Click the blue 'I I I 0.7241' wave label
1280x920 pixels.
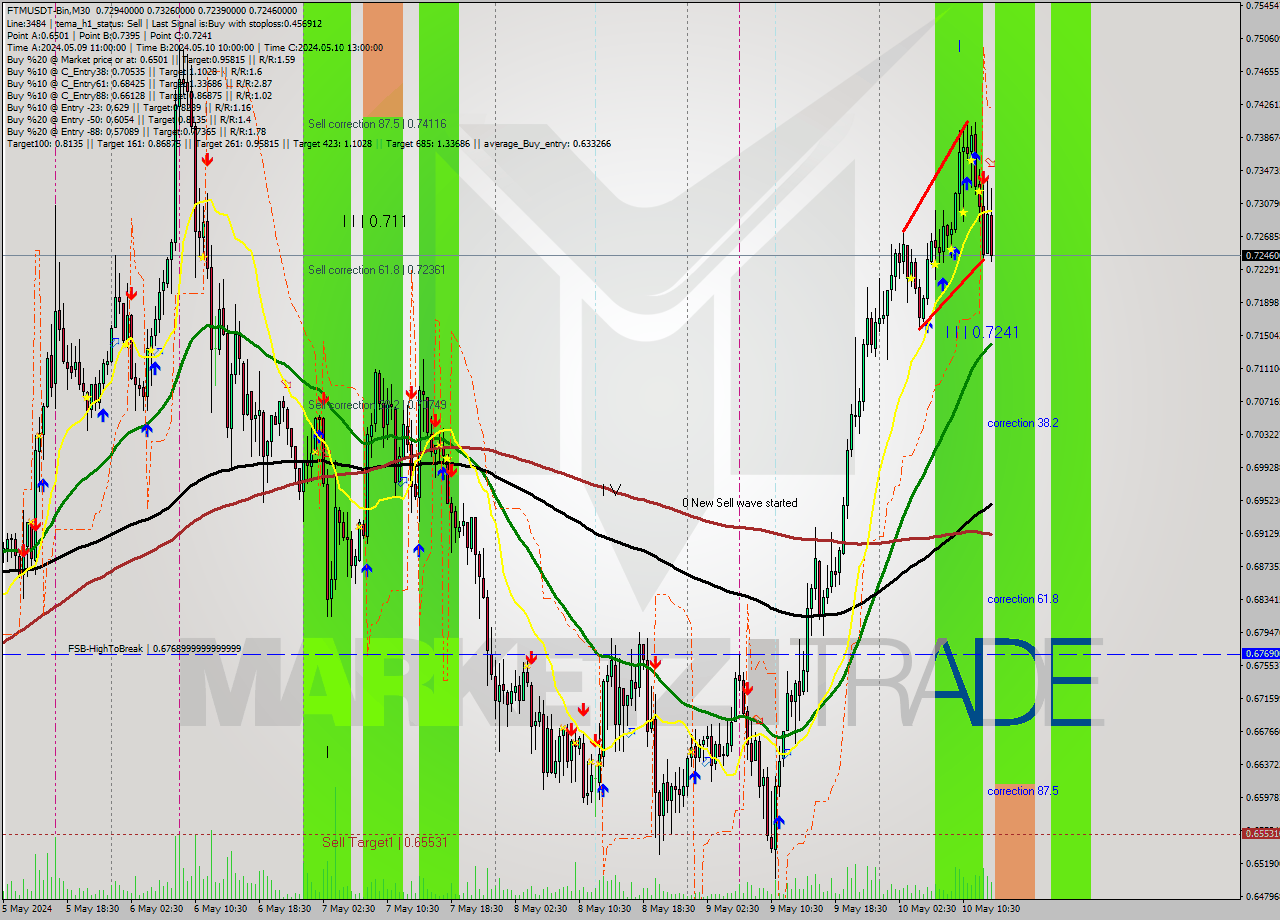[x=982, y=332]
